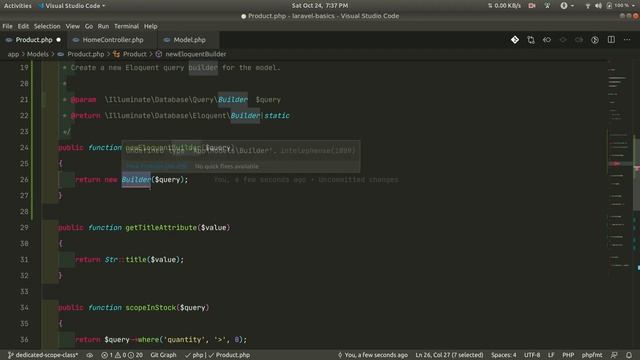Open the circular tray icon with dropdown arrow
The image size is (640, 360).
567,6
